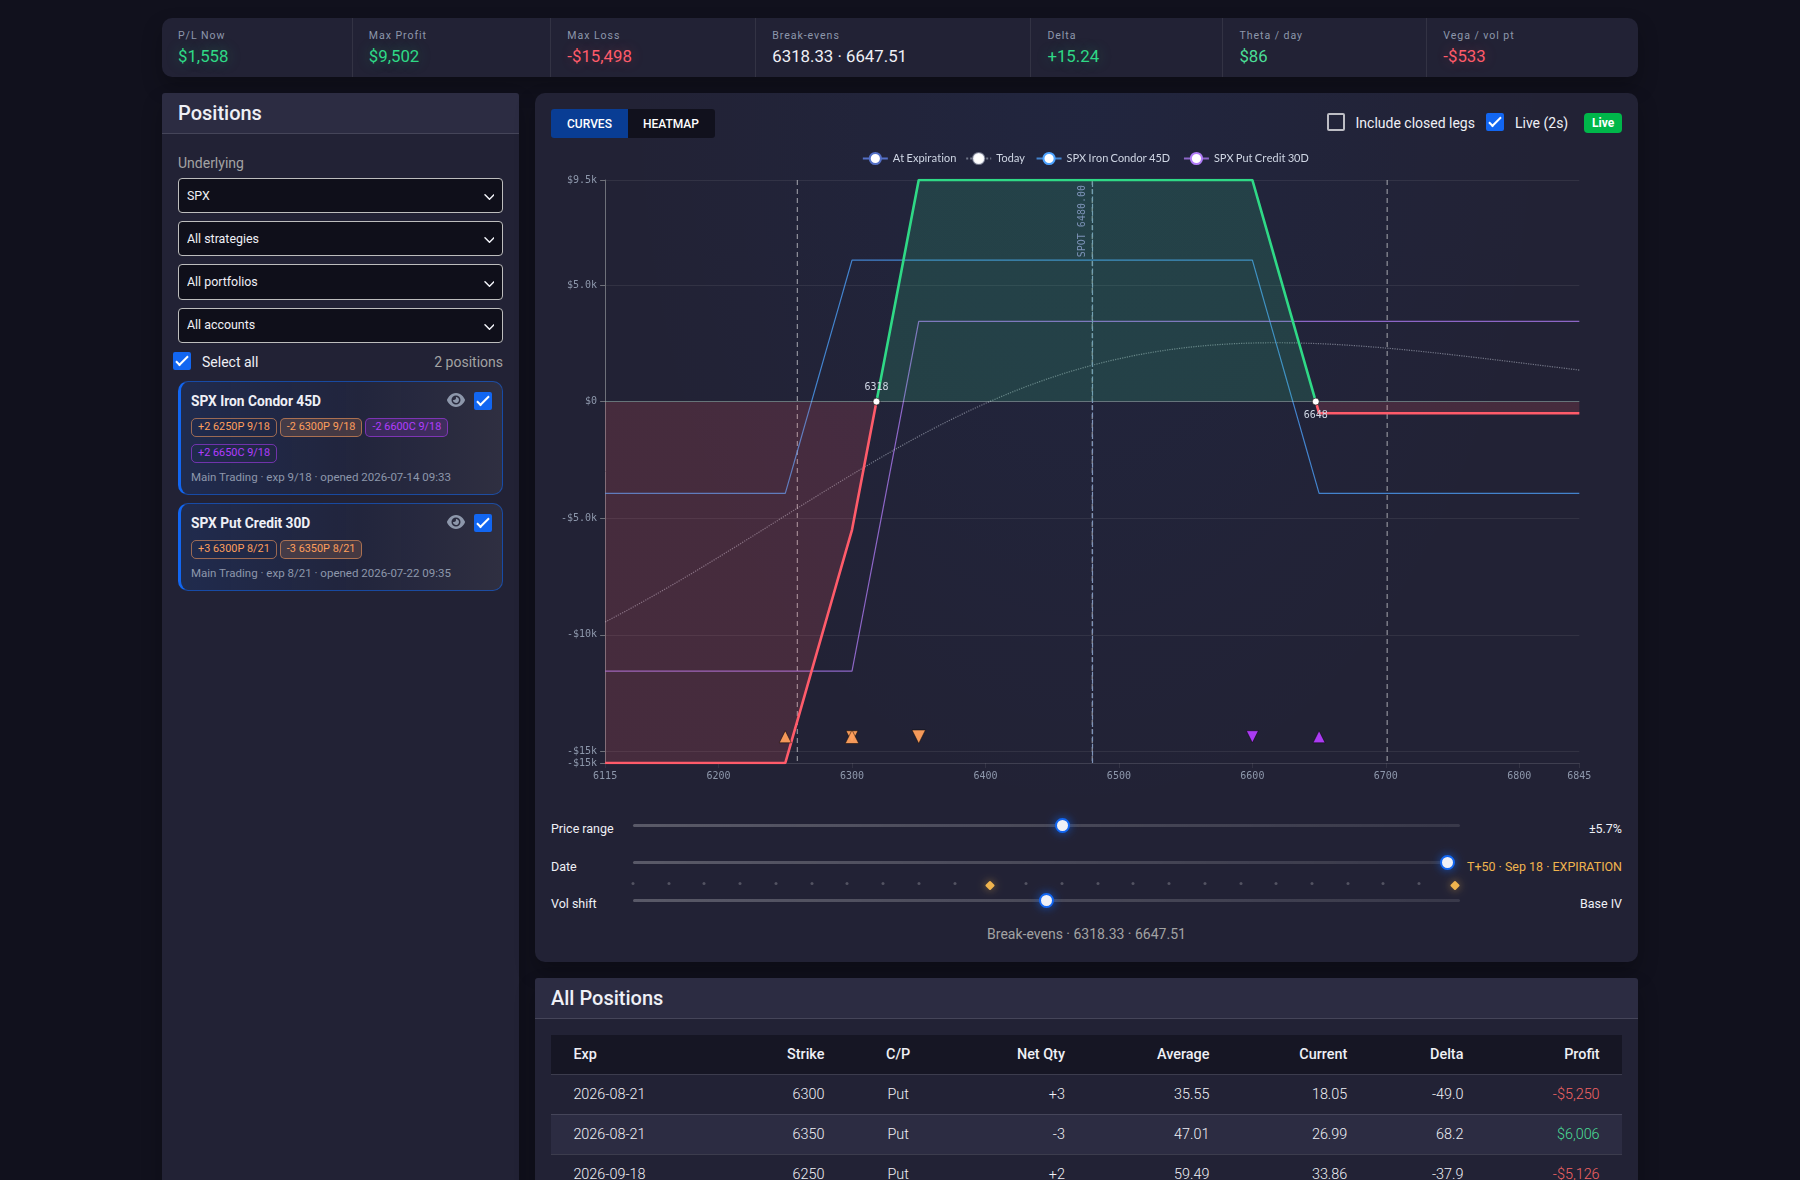The width and height of the screenshot is (1800, 1180).
Task: Click the 2026-09-18 expiration cell
Action: (609, 1173)
